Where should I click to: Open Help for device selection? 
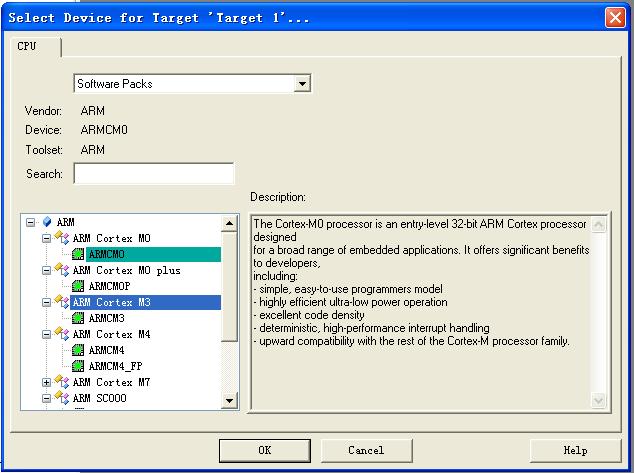(575, 450)
